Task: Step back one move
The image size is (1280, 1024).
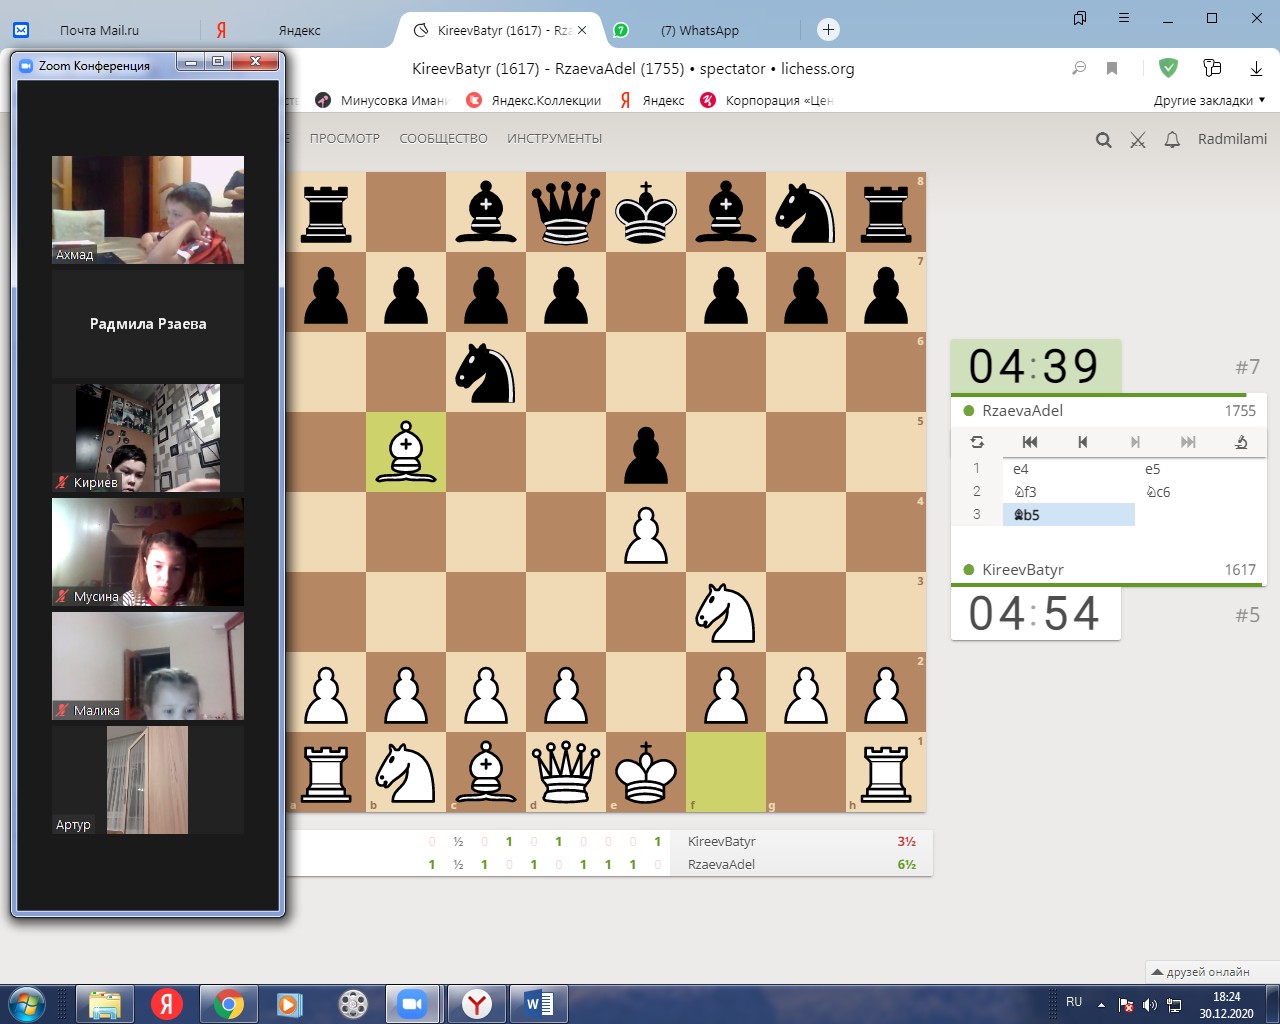Action: (1082, 442)
